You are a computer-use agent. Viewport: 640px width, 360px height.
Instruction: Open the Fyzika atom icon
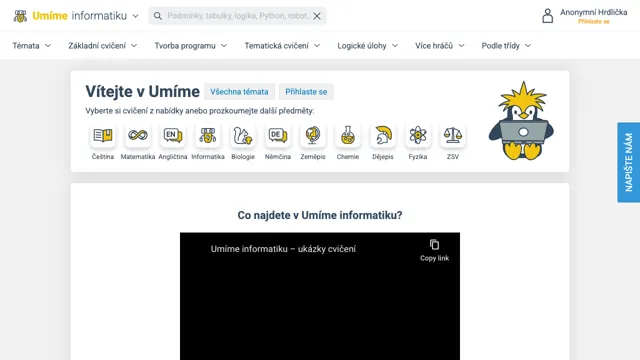tap(418, 135)
